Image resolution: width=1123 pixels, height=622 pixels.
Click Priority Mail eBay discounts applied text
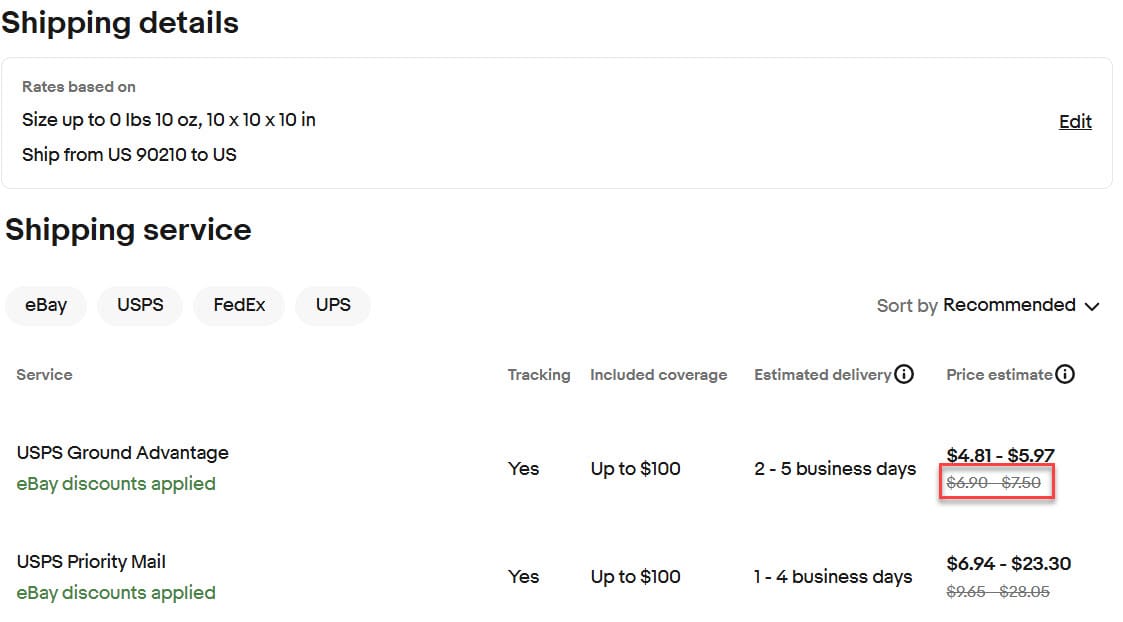[116, 593]
